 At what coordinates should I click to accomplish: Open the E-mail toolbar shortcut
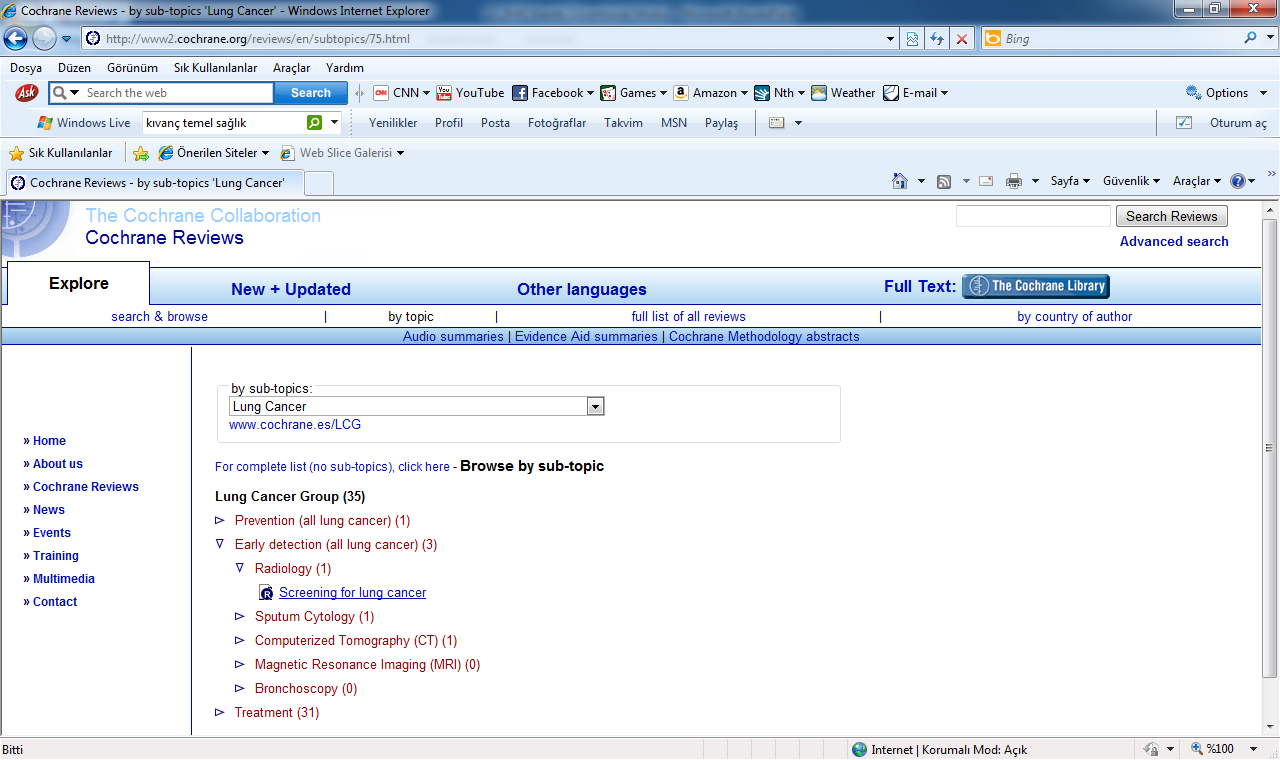click(x=915, y=93)
